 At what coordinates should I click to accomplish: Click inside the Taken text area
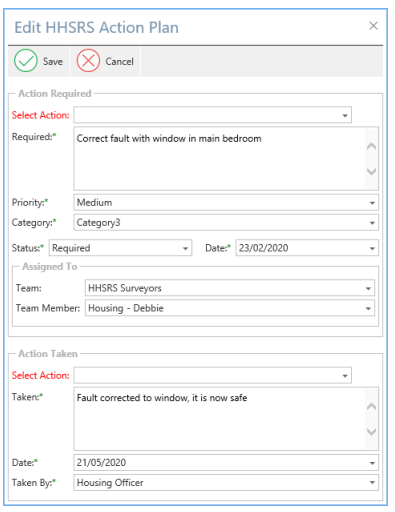[219, 419]
